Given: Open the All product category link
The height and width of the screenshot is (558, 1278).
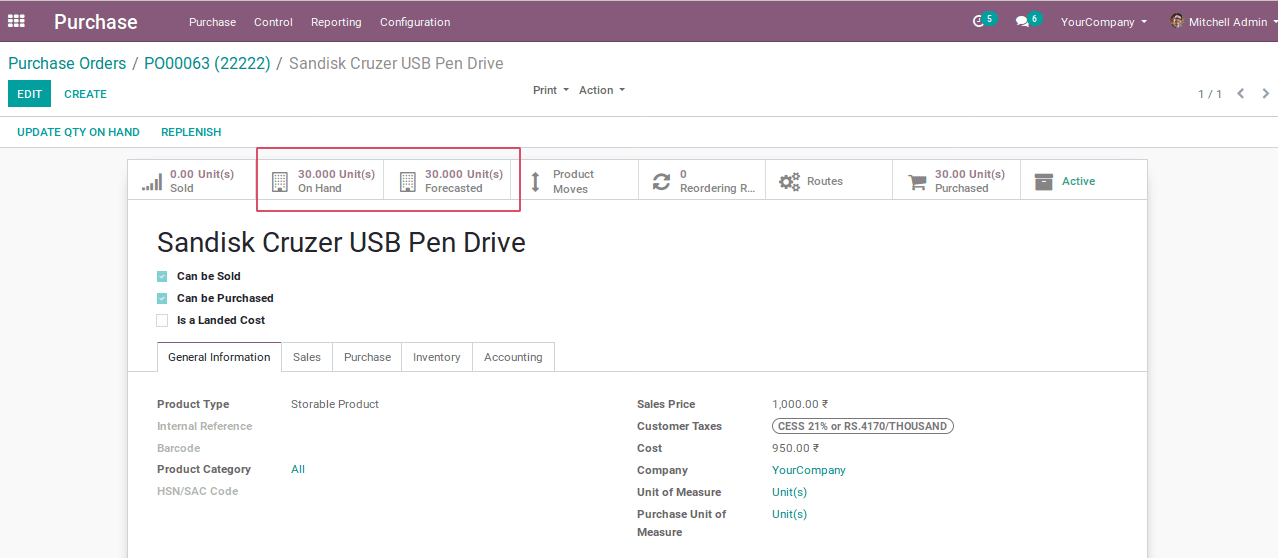Looking at the screenshot, I should click(x=298, y=469).
